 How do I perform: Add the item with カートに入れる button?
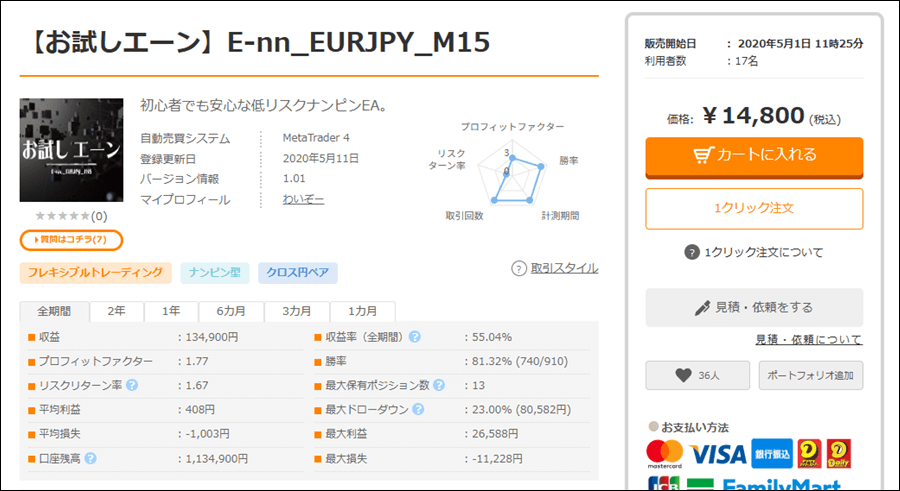click(754, 157)
